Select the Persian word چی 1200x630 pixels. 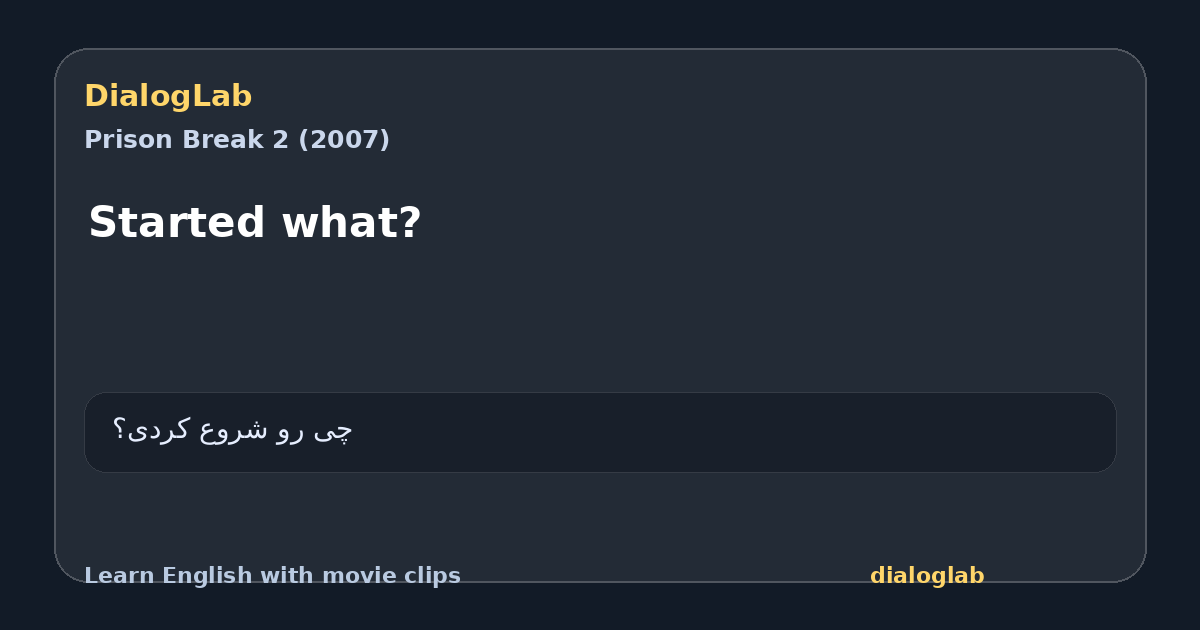point(333,431)
